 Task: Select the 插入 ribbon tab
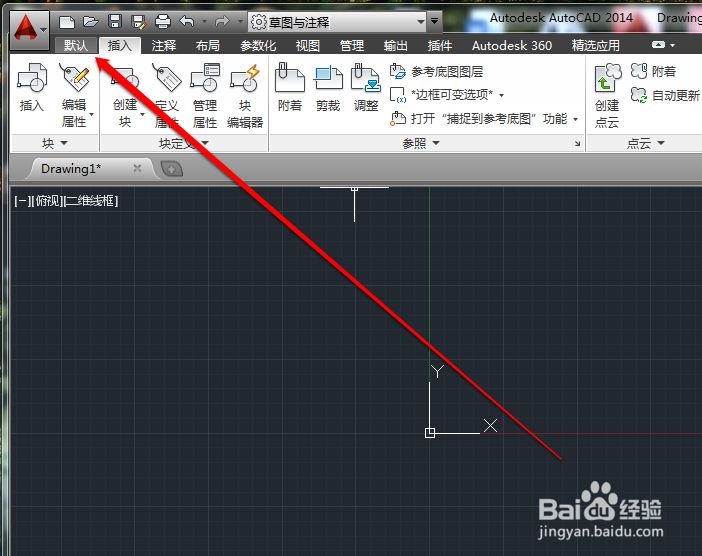pos(120,45)
